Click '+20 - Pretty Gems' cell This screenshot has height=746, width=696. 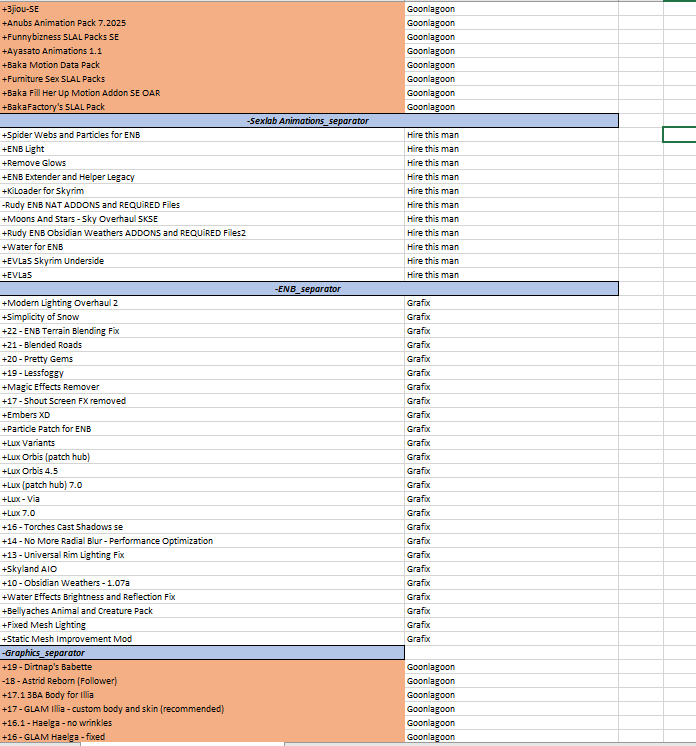(x=202, y=359)
